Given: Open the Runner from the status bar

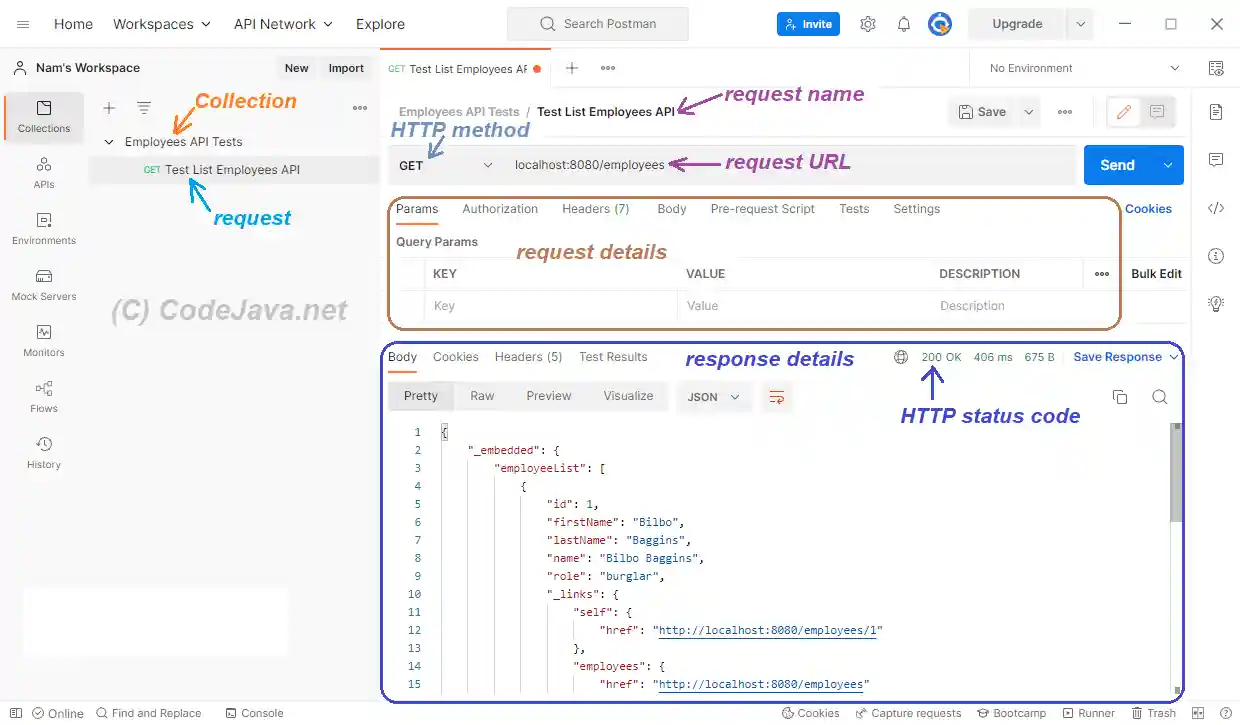Looking at the screenshot, I should [x=1089, y=713].
